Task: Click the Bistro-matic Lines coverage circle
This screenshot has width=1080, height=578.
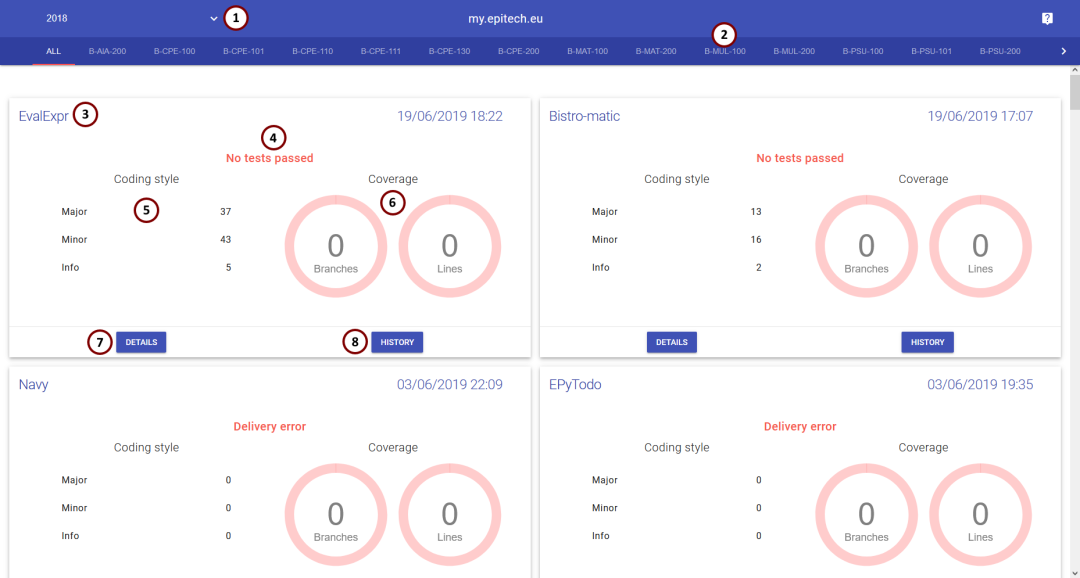Action: tap(980, 247)
